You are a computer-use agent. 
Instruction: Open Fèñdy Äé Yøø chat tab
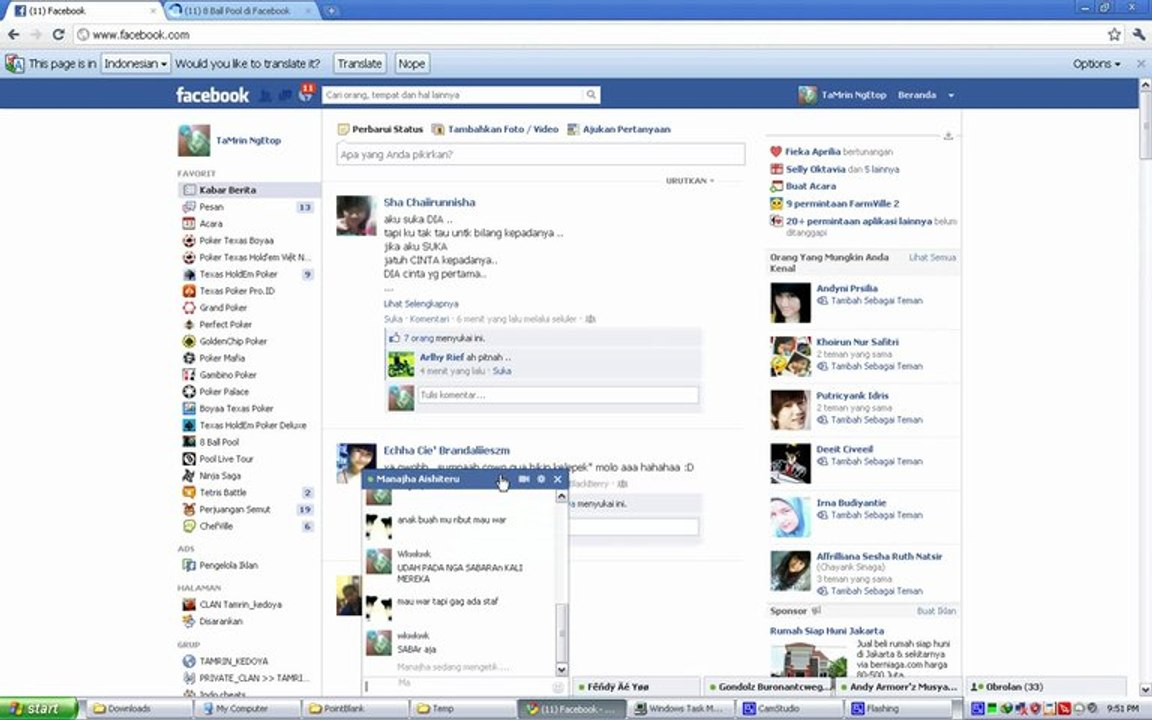coord(636,687)
